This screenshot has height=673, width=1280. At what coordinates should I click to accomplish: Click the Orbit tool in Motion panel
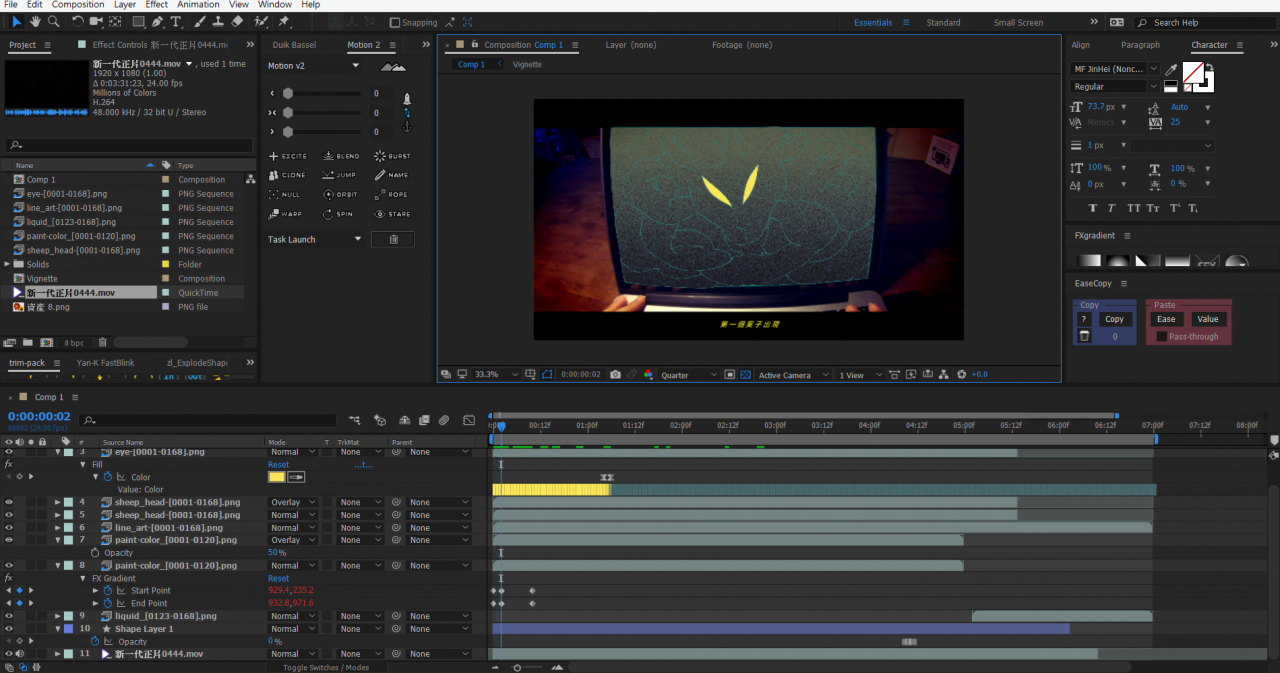pyautogui.click(x=340, y=194)
